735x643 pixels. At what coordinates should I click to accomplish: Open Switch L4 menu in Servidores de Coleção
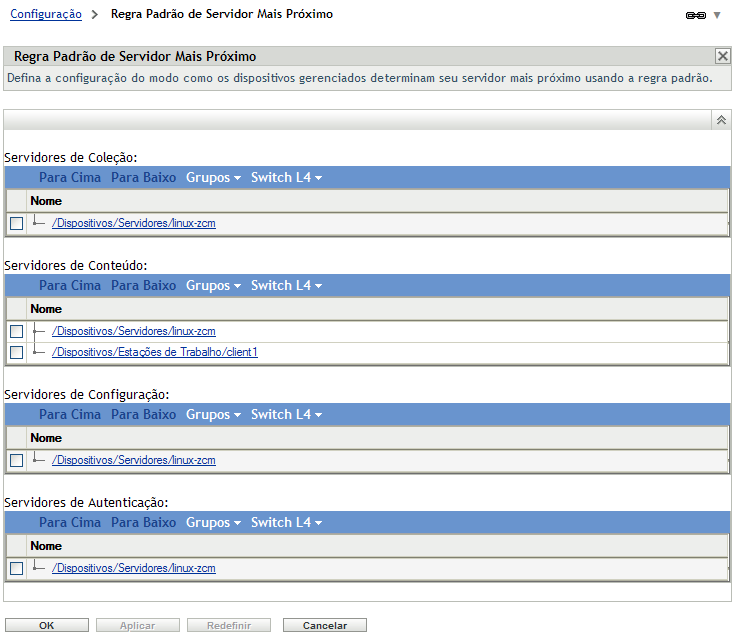[286, 178]
